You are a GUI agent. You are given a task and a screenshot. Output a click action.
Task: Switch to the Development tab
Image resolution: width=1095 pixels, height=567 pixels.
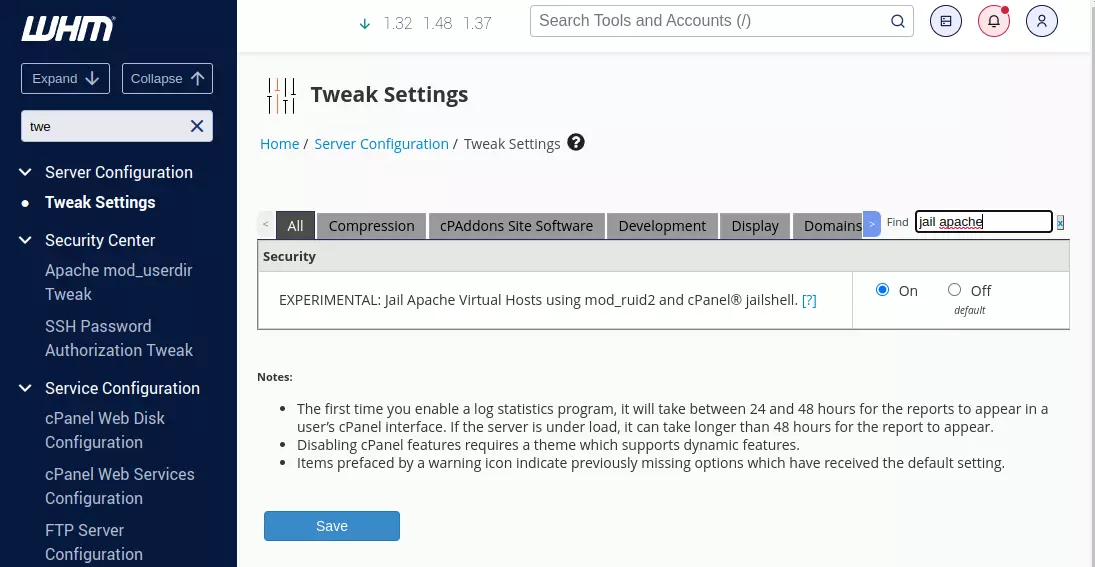(x=662, y=226)
